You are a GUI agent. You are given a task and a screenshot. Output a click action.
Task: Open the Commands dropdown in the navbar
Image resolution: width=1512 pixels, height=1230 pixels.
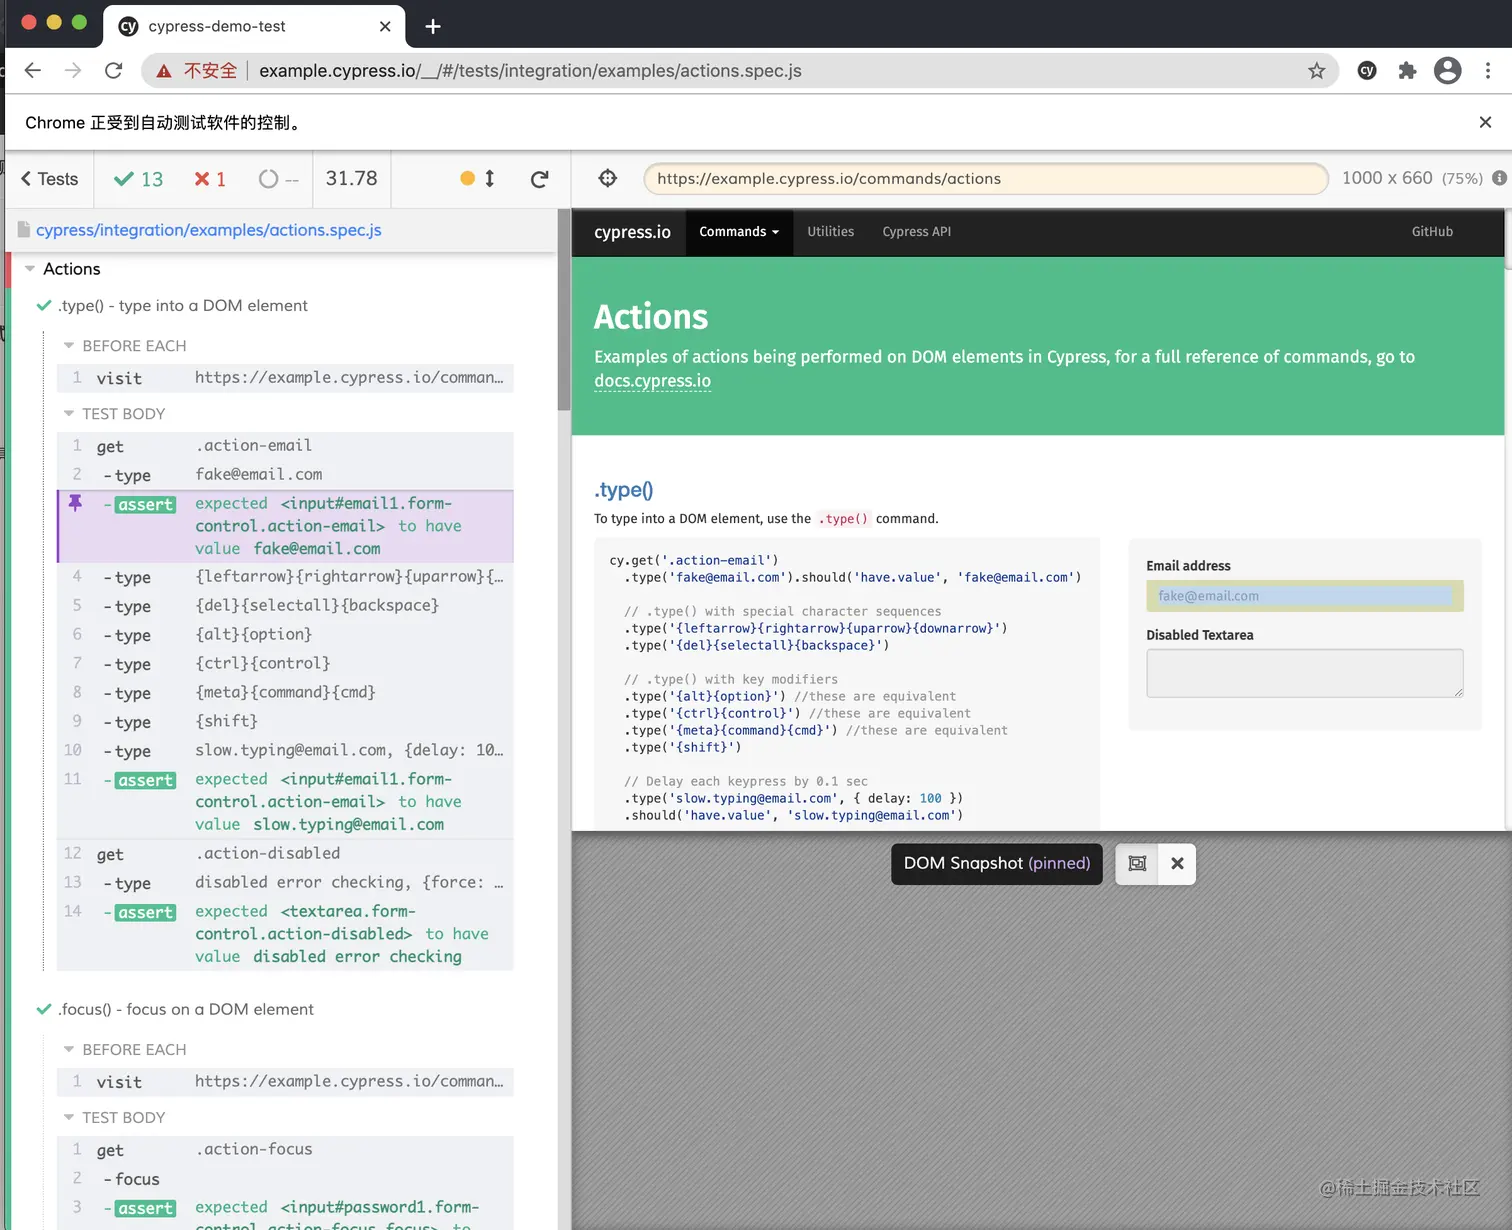(739, 232)
